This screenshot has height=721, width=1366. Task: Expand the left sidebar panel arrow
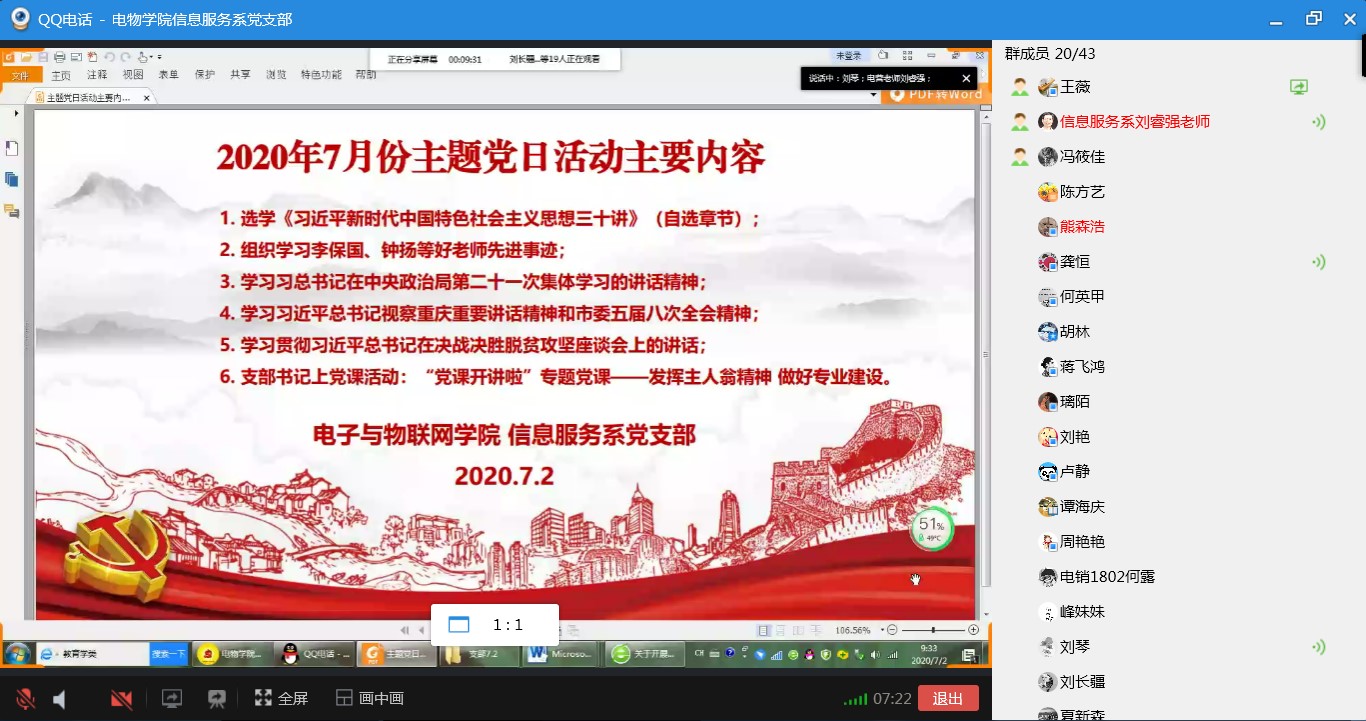(16, 114)
